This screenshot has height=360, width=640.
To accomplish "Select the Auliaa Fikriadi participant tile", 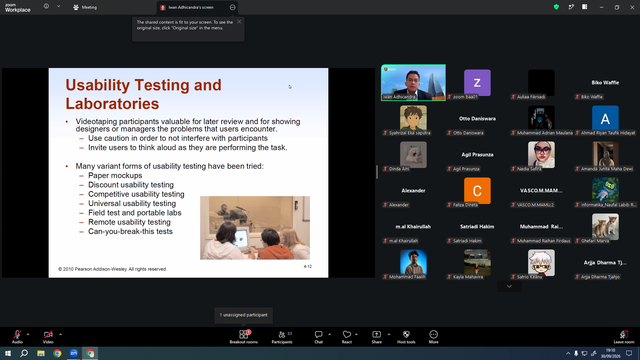I will click(x=541, y=82).
